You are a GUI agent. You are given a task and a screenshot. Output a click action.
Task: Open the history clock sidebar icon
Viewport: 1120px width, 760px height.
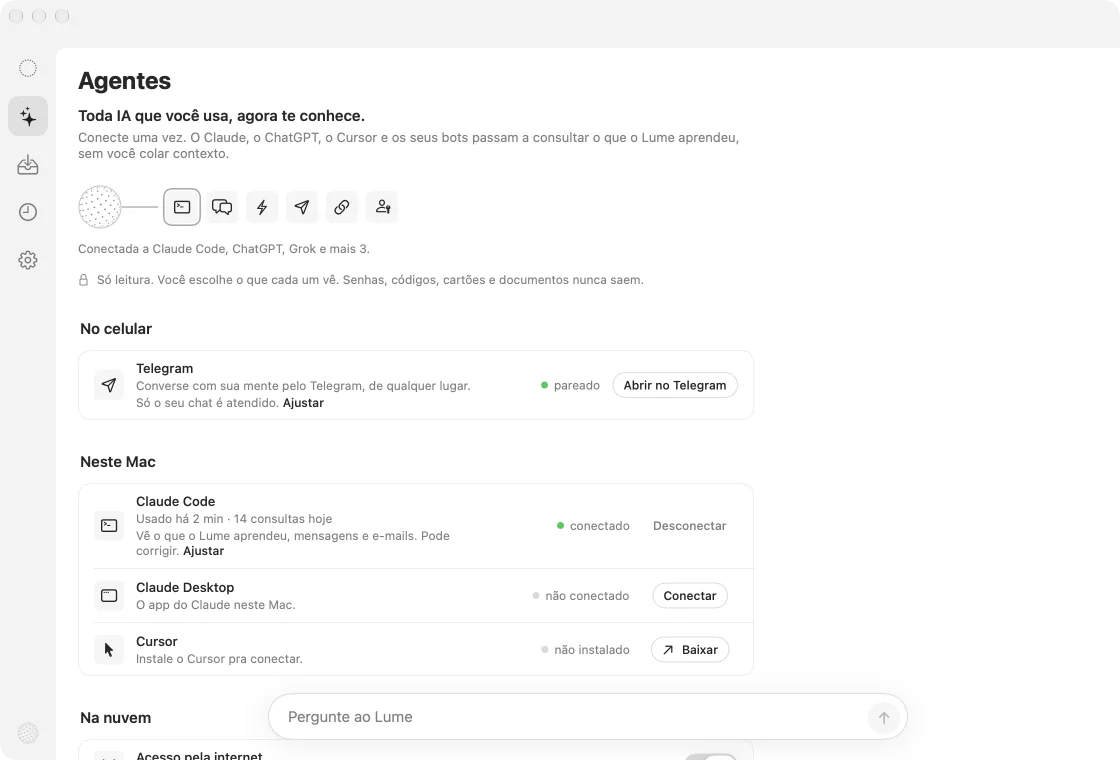coord(28,212)
